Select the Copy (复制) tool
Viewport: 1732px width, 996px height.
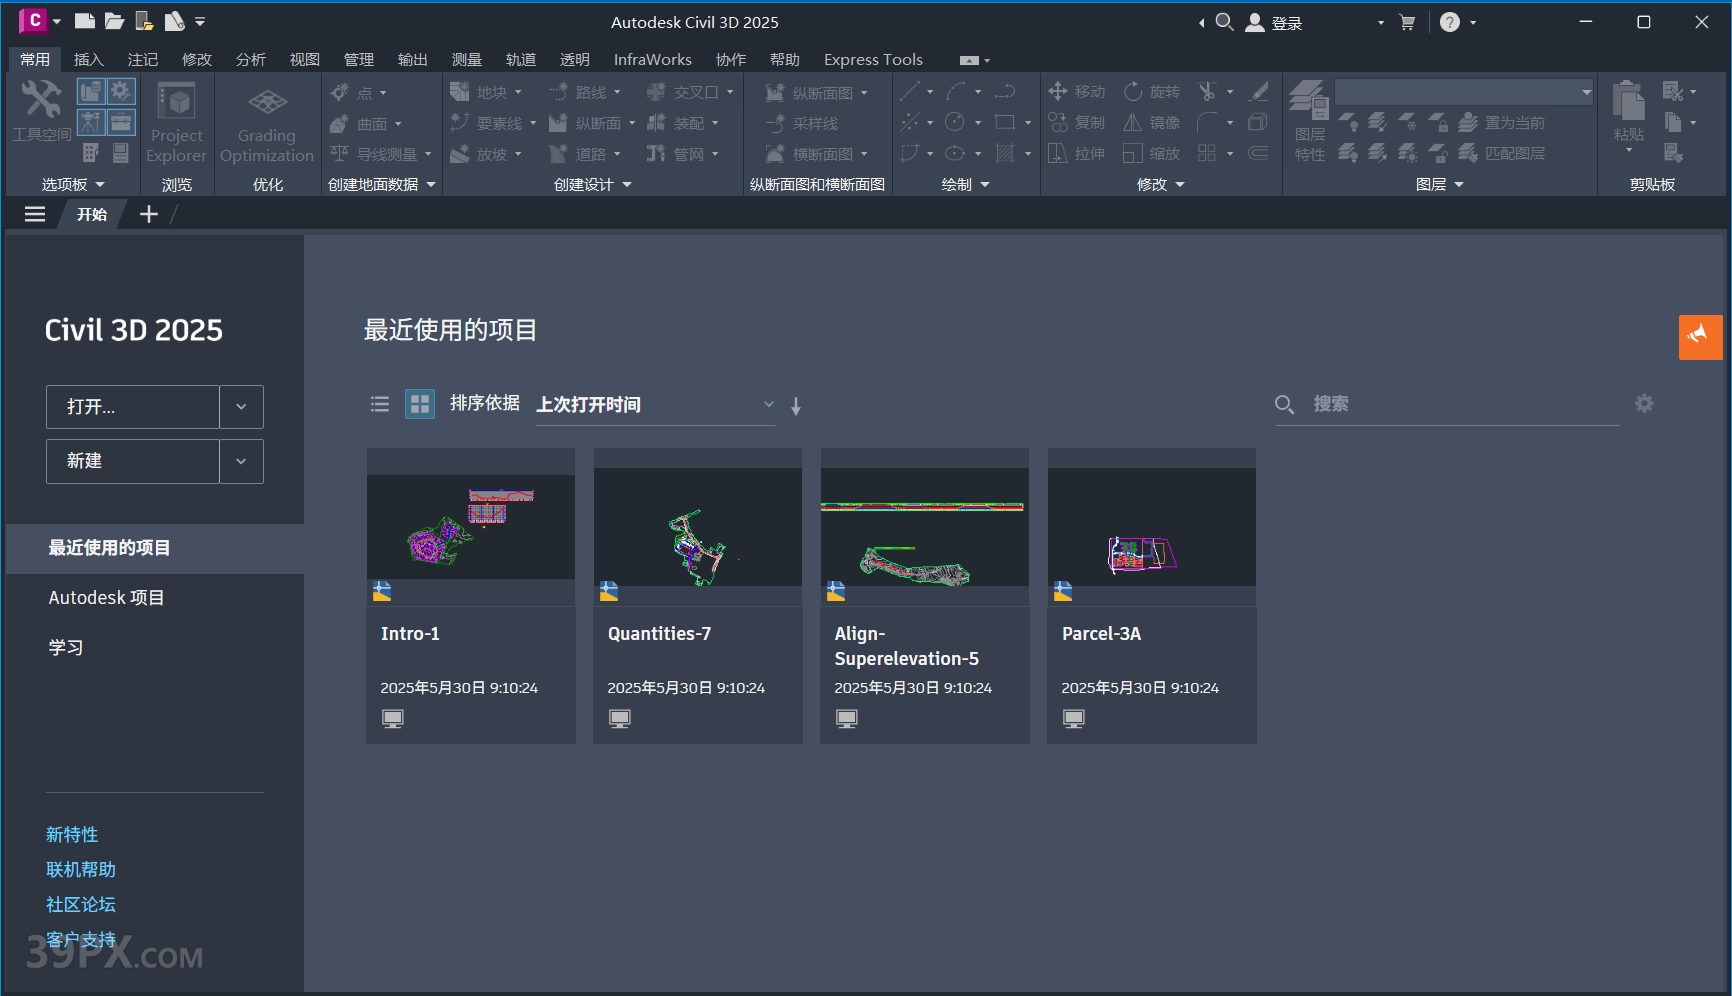(x=1076, y=123)
